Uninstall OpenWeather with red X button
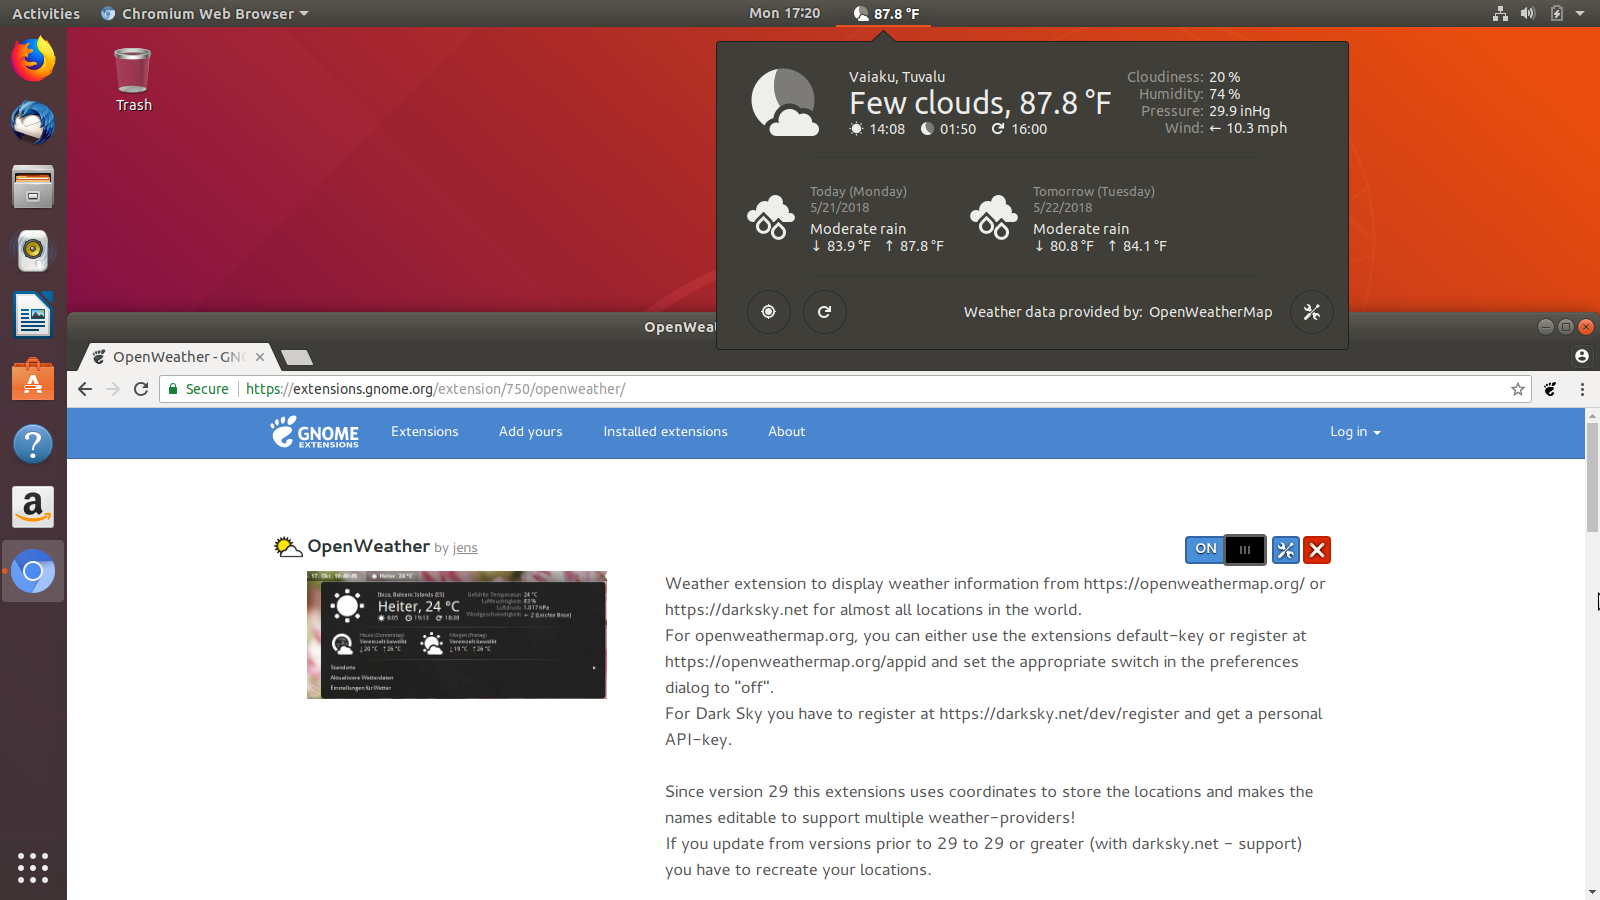The width and height of the screenshot is (1600, 900). 1317,550
